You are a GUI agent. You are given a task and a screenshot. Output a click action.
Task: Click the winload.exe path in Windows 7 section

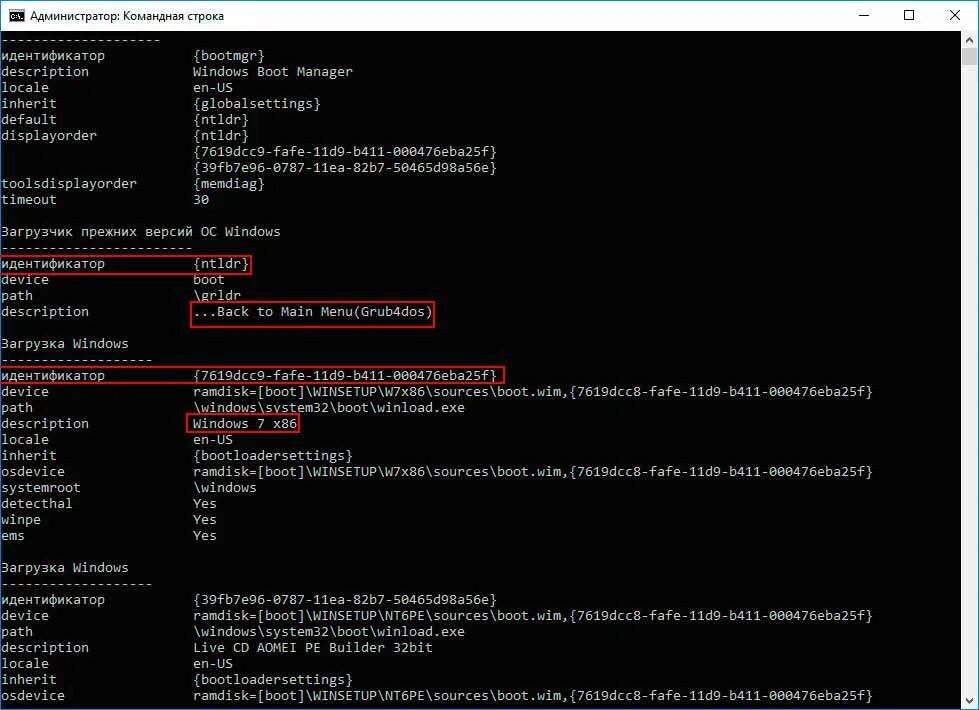[x=329, y=408]
